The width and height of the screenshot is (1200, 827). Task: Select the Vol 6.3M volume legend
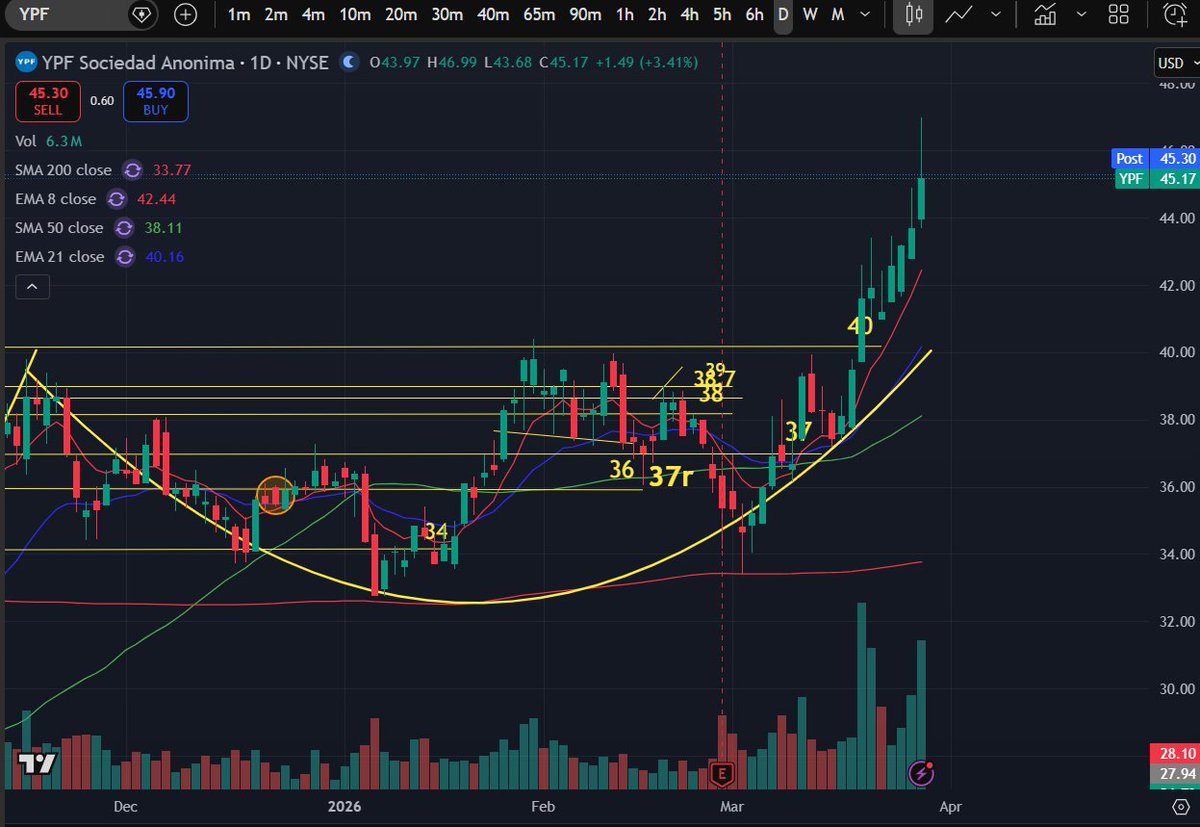click(48, 142)
